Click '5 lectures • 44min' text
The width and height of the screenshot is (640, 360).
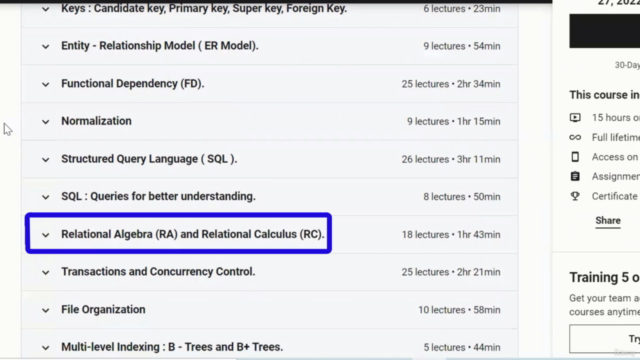(462, 347)
